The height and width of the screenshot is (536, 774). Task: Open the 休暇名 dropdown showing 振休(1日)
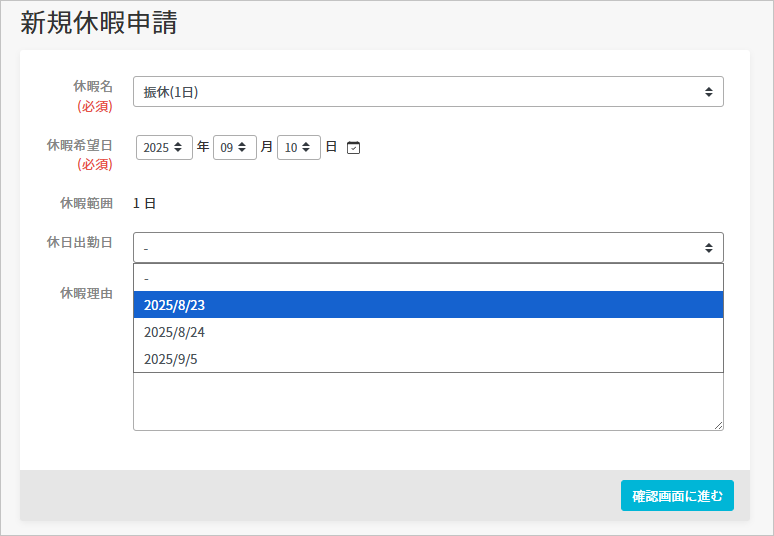click(428, 92)
